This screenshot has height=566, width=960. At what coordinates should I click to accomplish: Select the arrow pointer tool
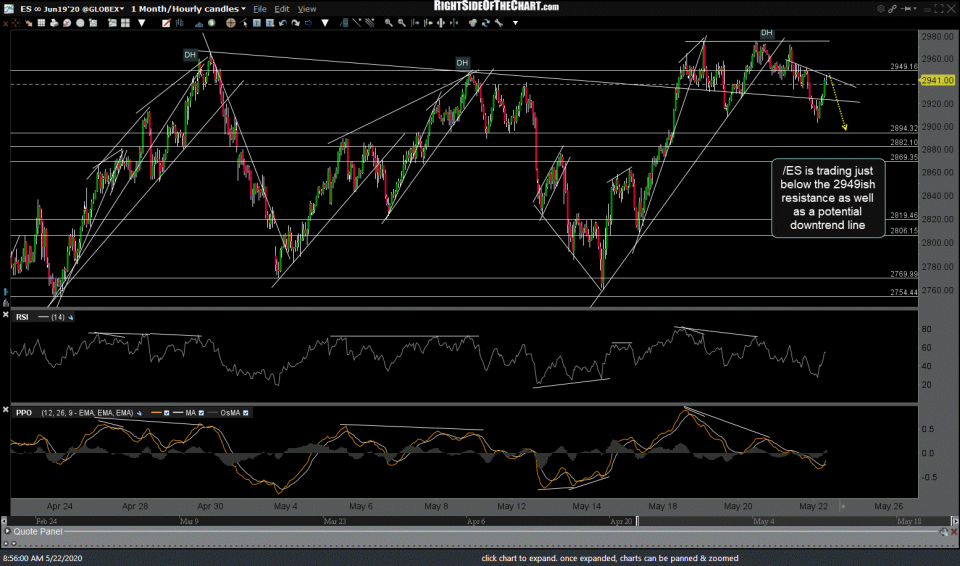coord(244,23)
